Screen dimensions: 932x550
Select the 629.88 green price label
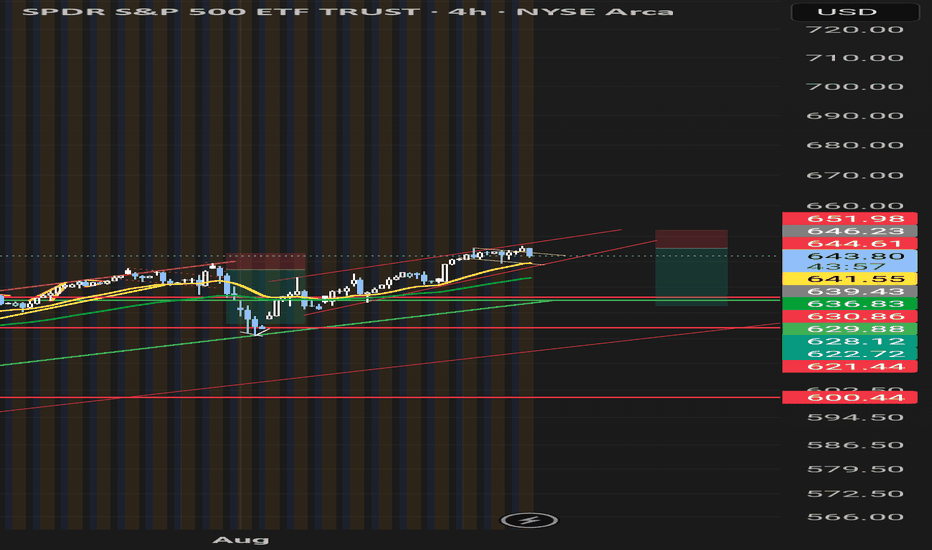(849, 329)
